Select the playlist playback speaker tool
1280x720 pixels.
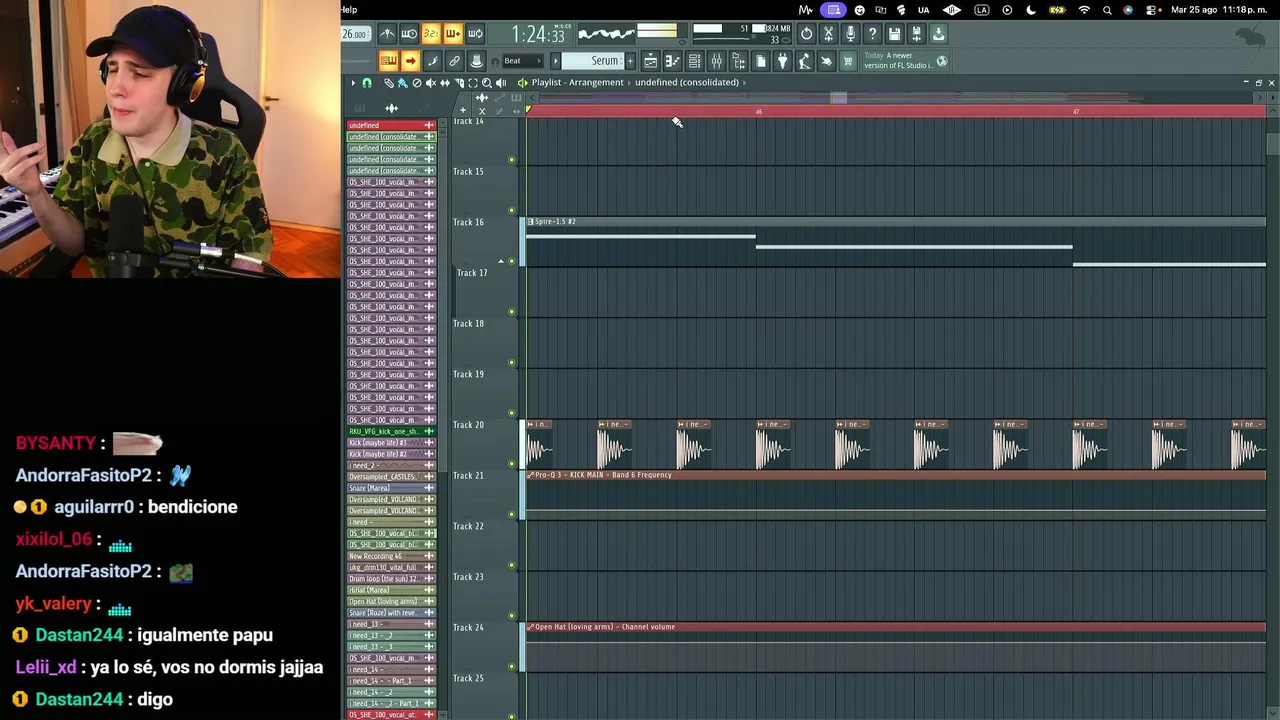tap(501, 83)
